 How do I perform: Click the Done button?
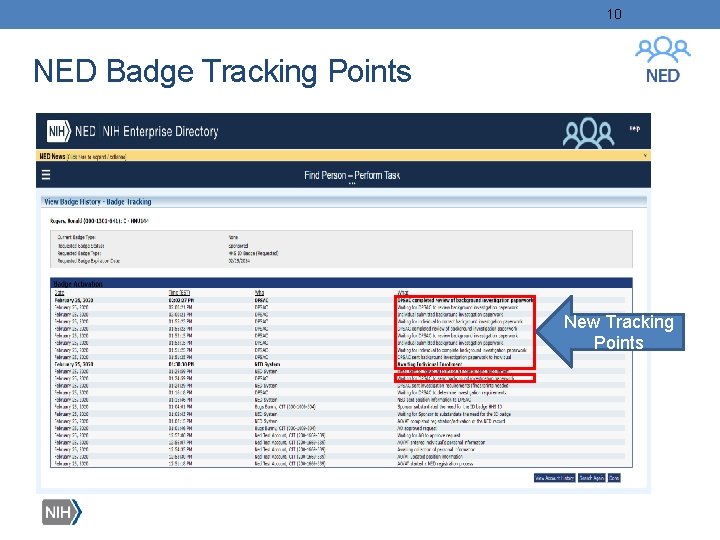point(614,478)
